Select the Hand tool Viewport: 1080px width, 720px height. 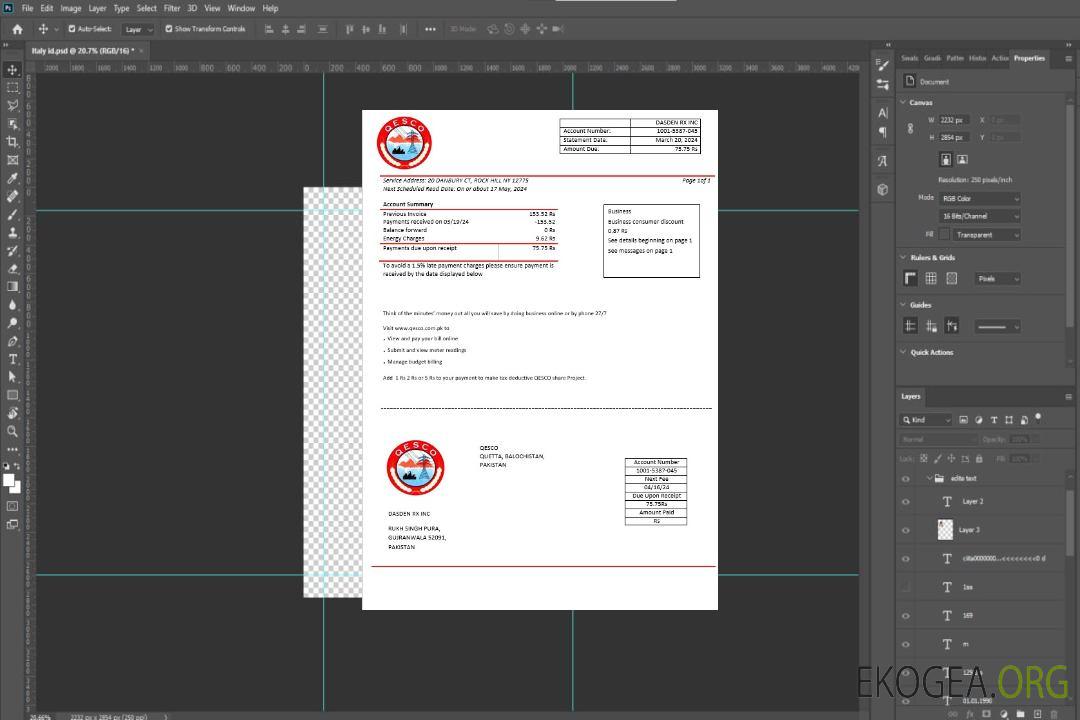click(x=12, y=413)
